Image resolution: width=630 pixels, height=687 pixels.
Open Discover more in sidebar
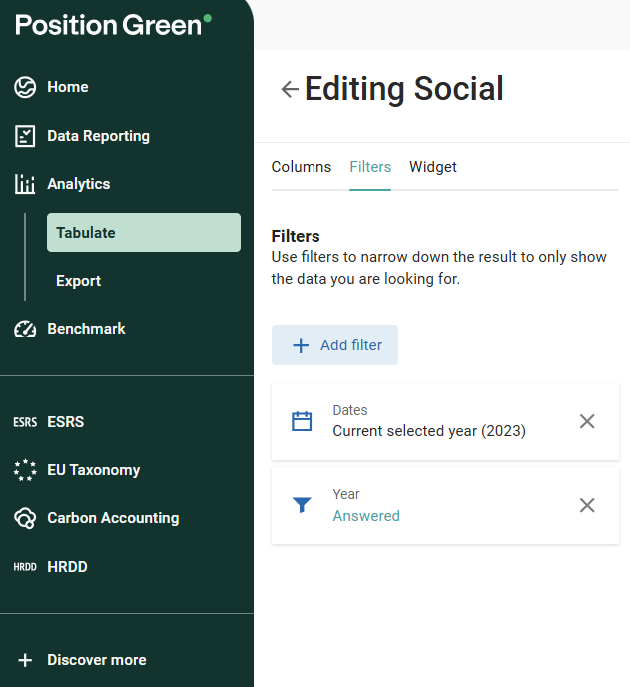96,660
